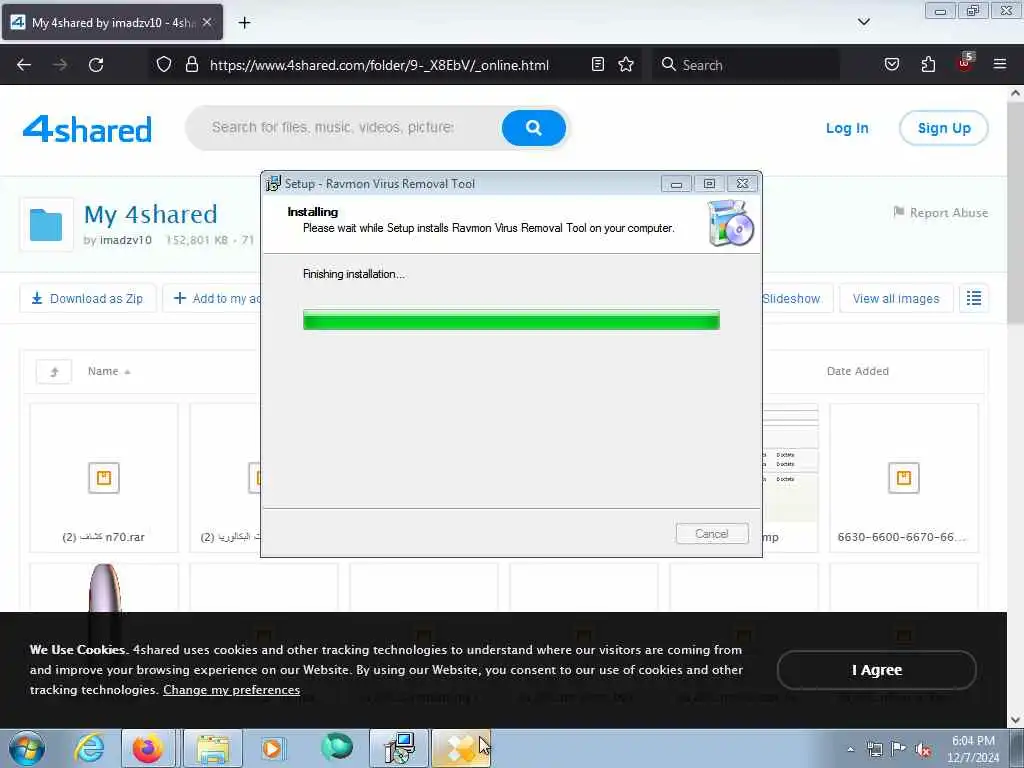Click the Firefox Search box
1024x768 pixels.
[x=746, y=65]
